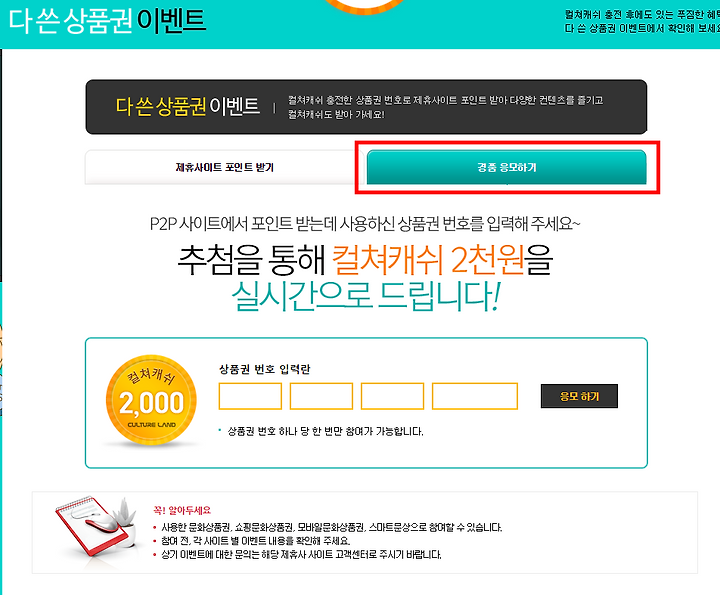Open the 제휴사이트 포인트 받기 tab

[224, 167]
